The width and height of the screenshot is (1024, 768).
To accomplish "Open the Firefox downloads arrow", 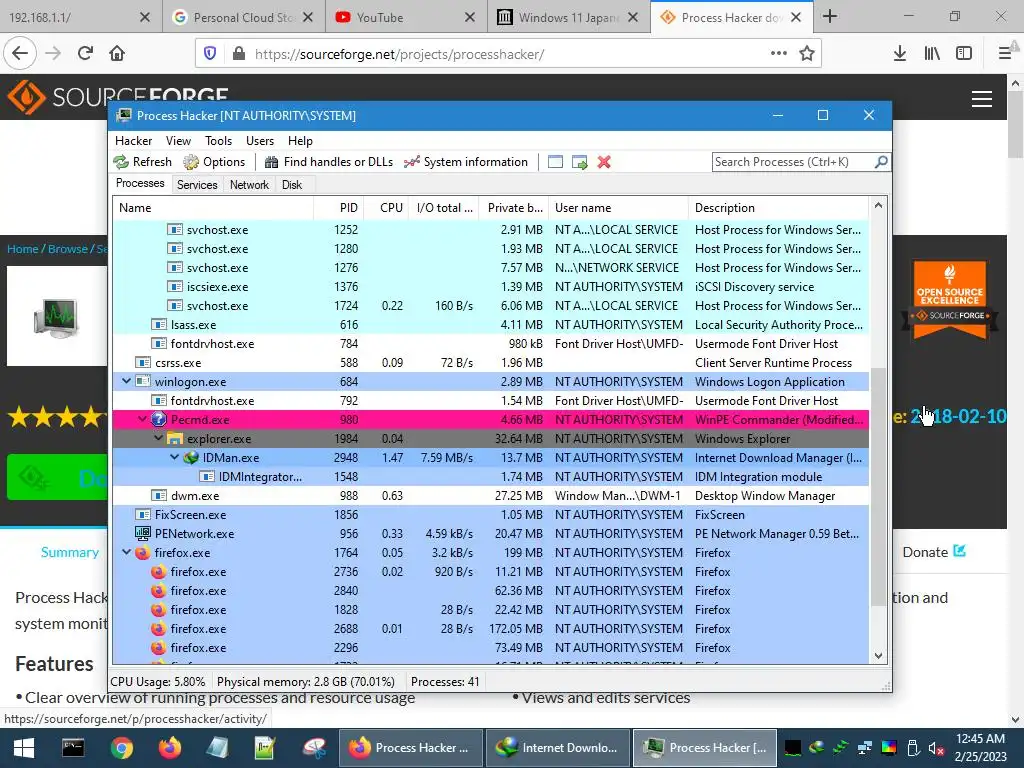I will pyautogui.click(x=900, y=54).
